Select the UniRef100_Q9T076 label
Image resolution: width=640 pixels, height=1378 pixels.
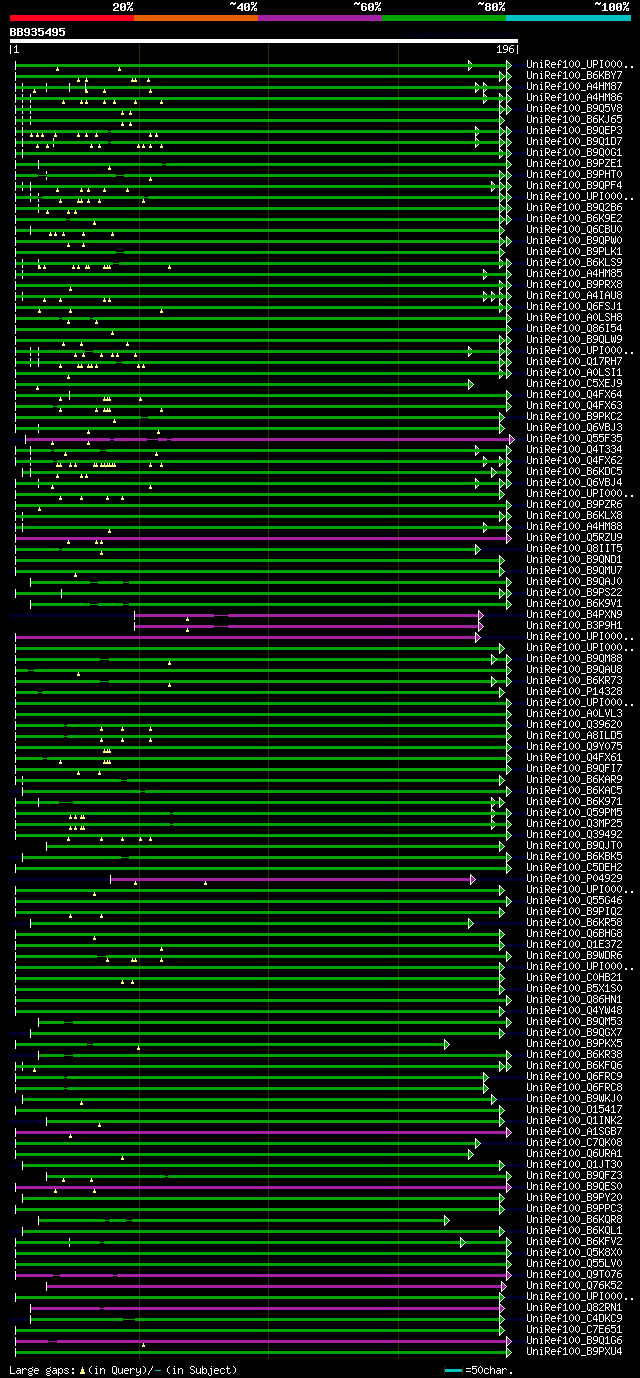pyautogui.click(x=574, y=1274)
